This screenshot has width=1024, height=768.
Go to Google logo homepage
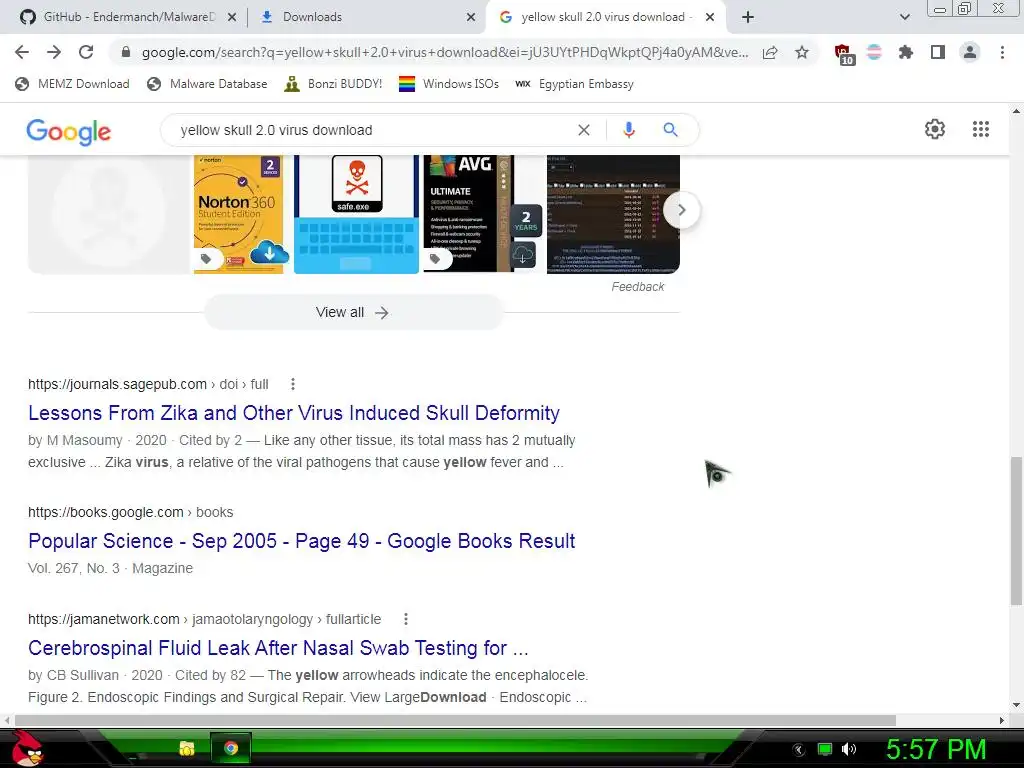point(69,132)
